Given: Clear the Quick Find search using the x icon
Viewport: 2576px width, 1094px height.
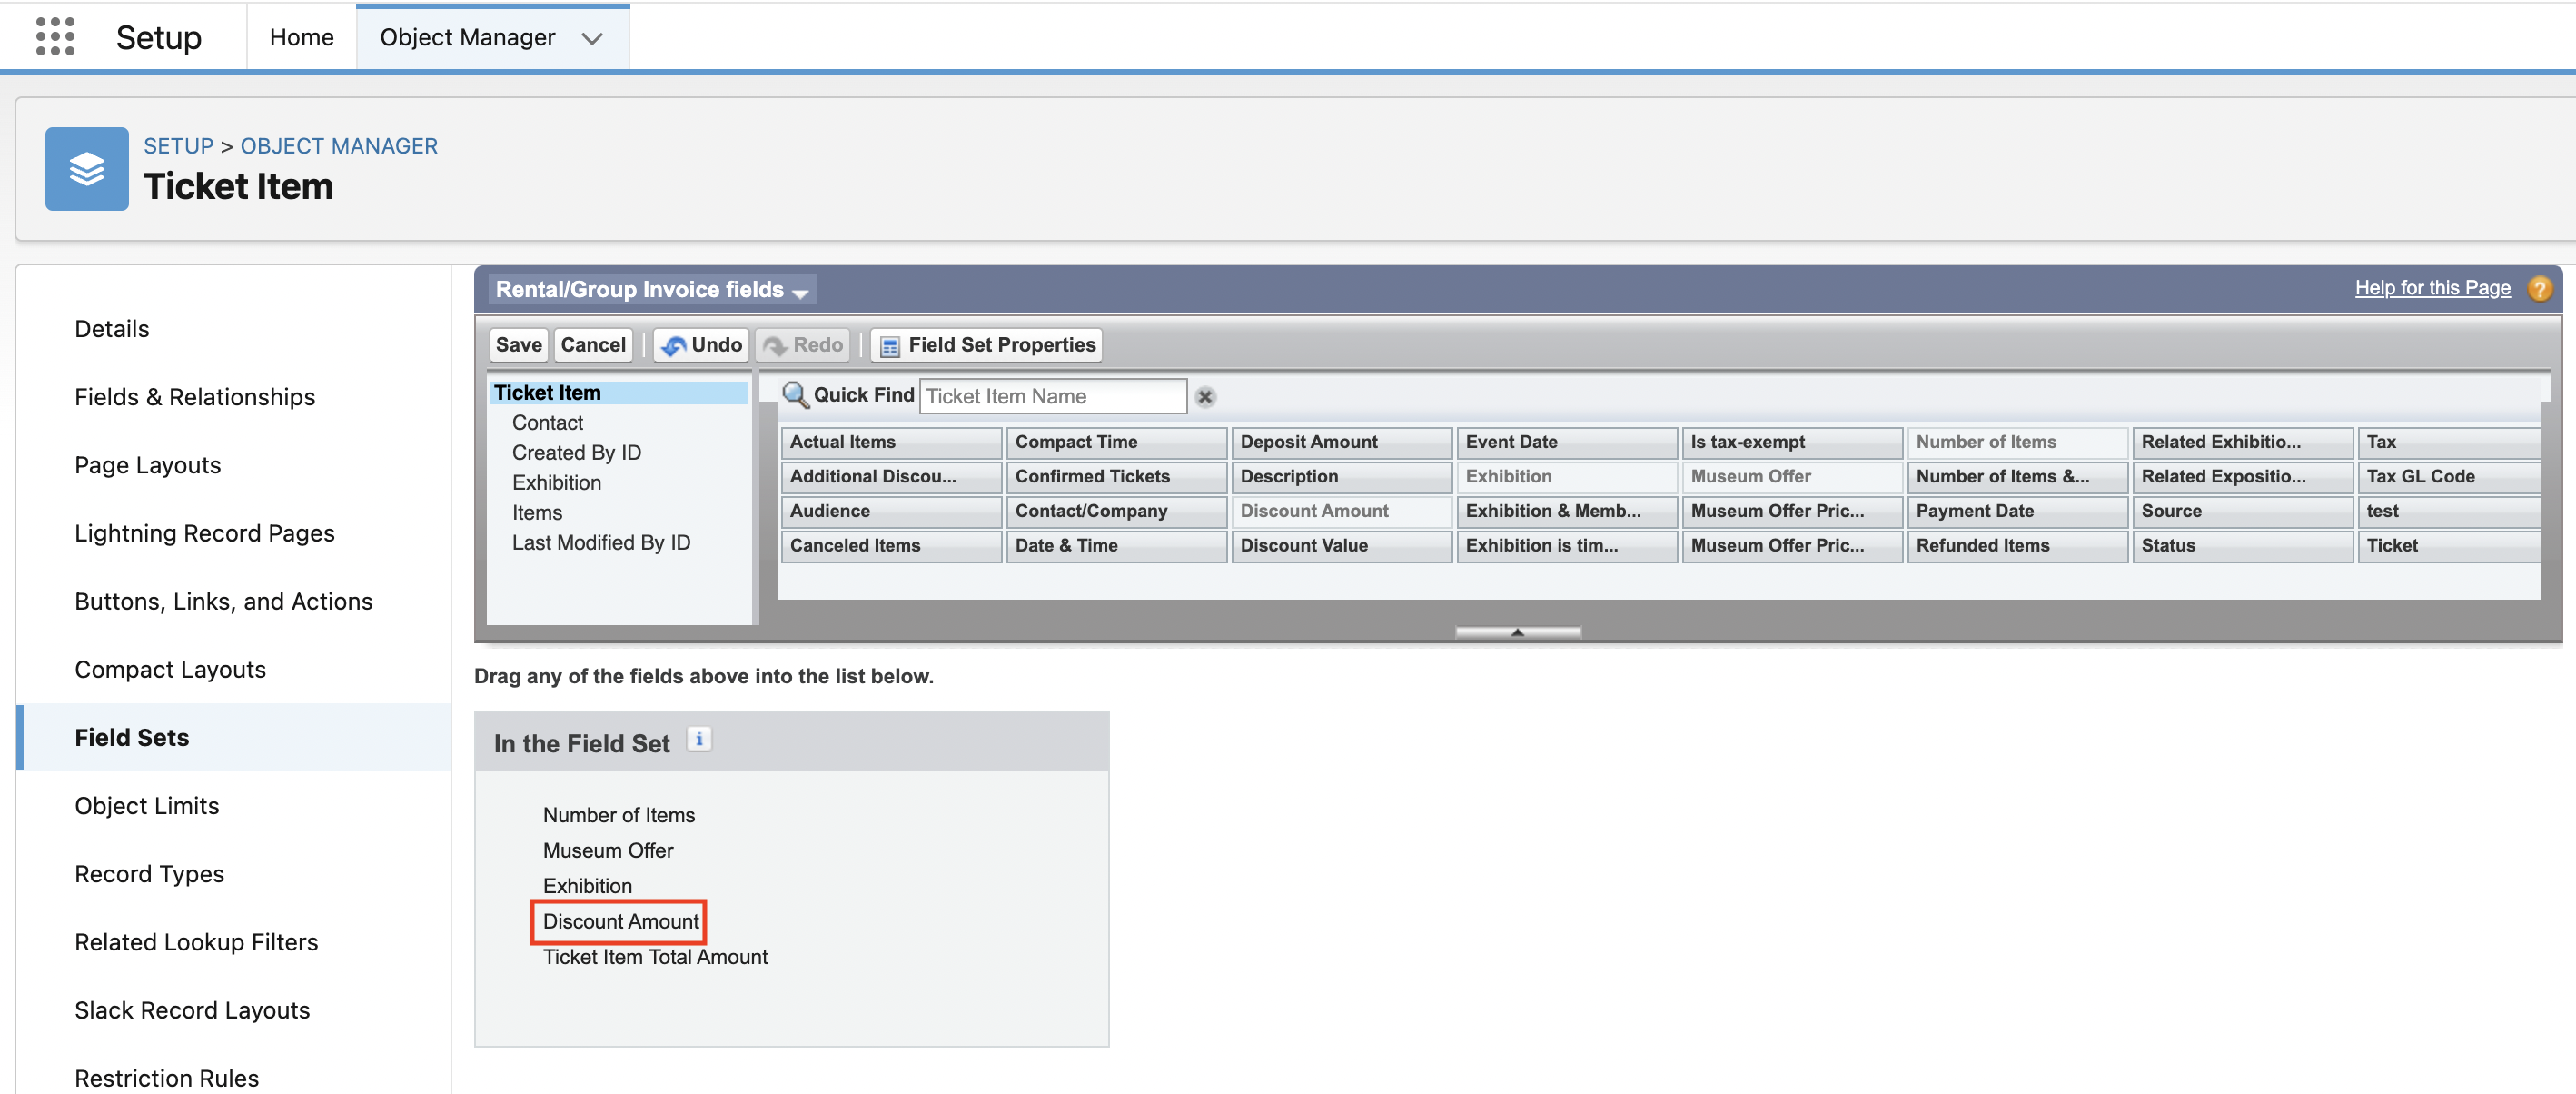Looking at the screenshot, I should [x=1204, y=396].
